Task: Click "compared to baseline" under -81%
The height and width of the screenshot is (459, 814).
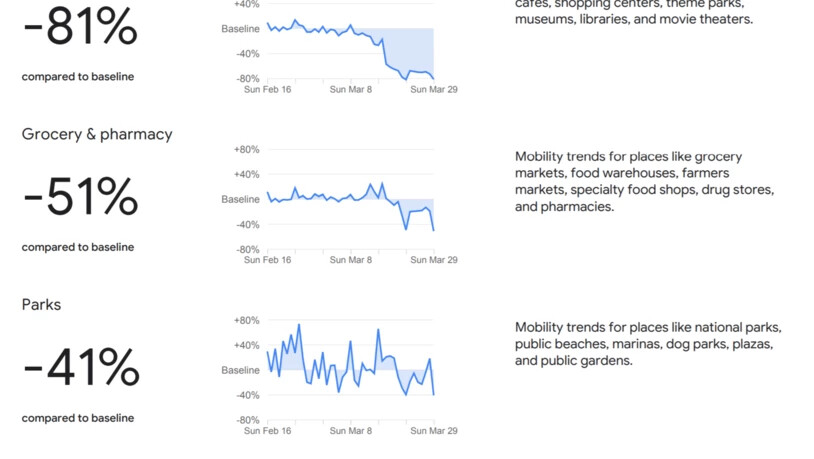Action: tap(78, 77)
